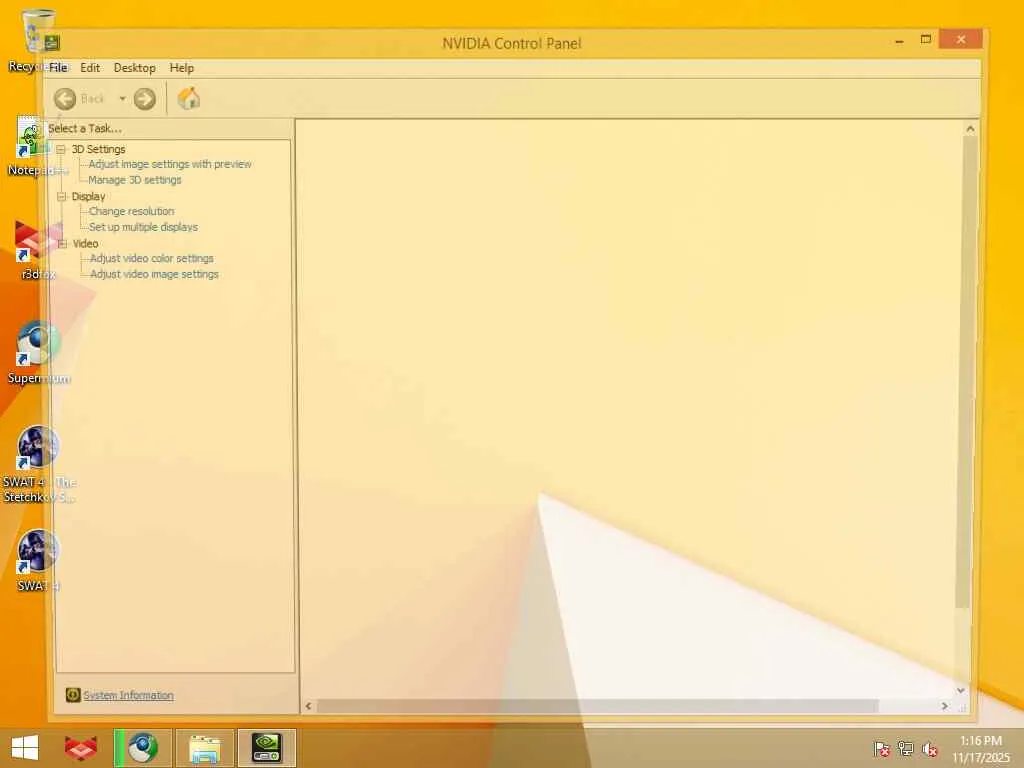
Task: Click the Action Center flag tray icon
Action: pos(881,748)
